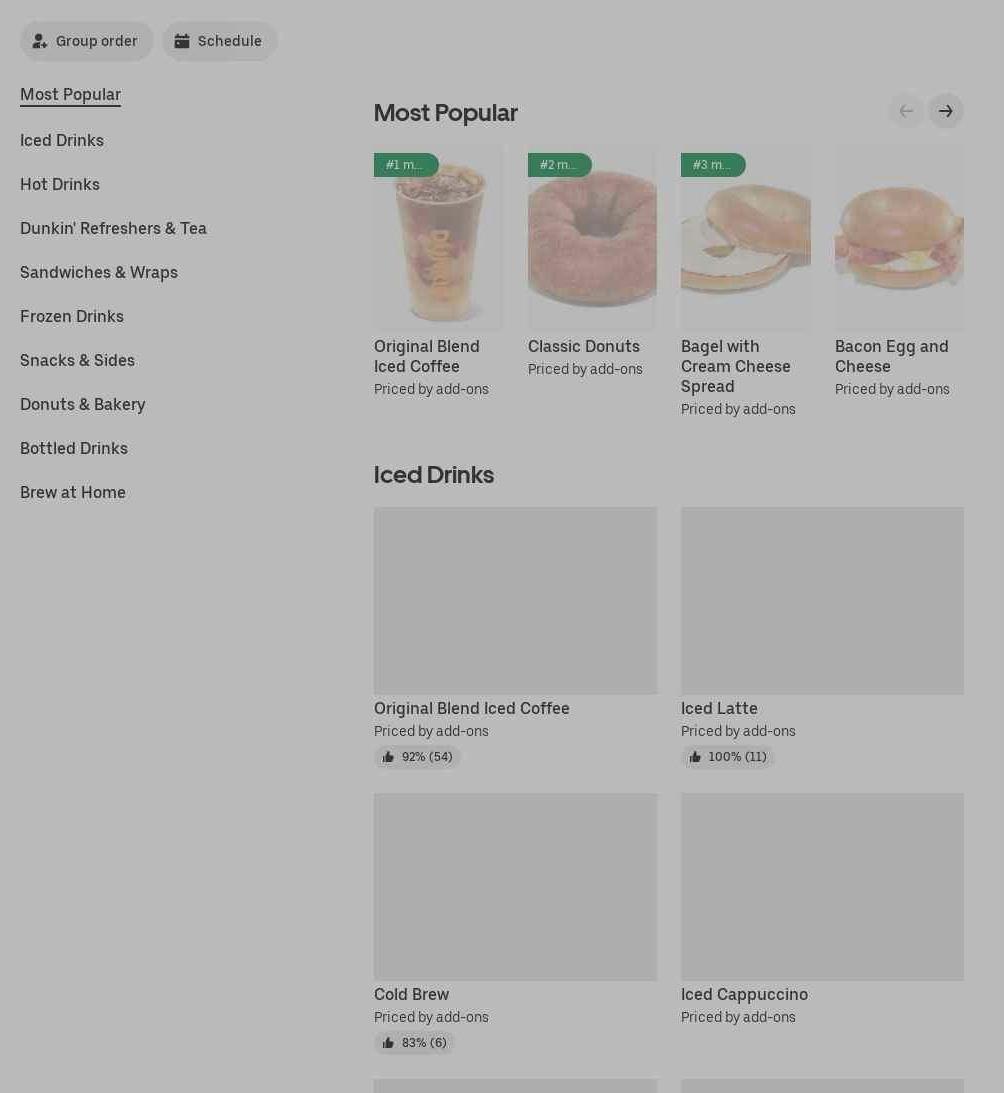Click the thumbs-up rating under Cold Brew
1004x1093 pixels.
[414, 1043]
